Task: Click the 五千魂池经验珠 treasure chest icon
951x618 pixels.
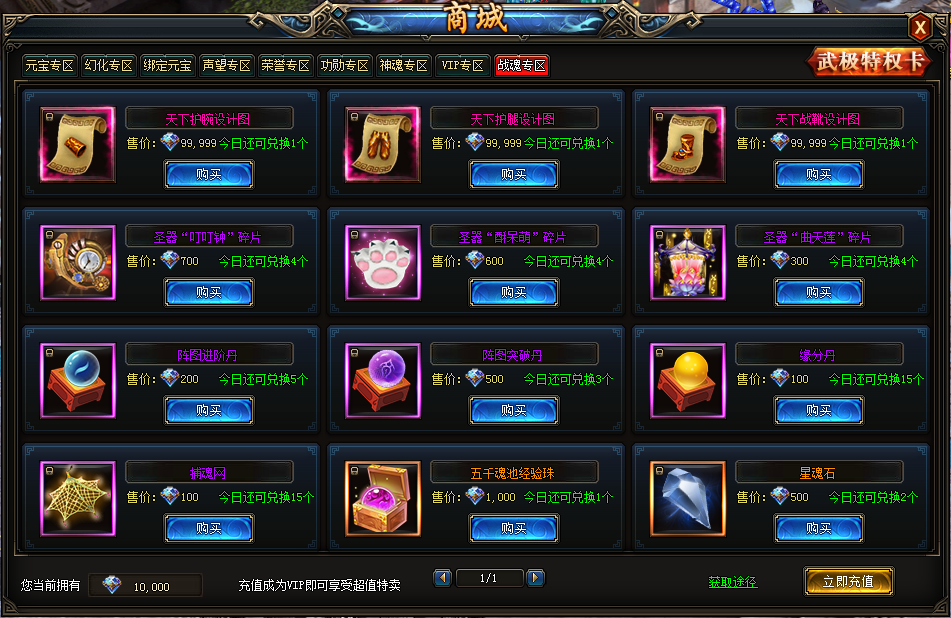Action: click(x=383, y=499)
